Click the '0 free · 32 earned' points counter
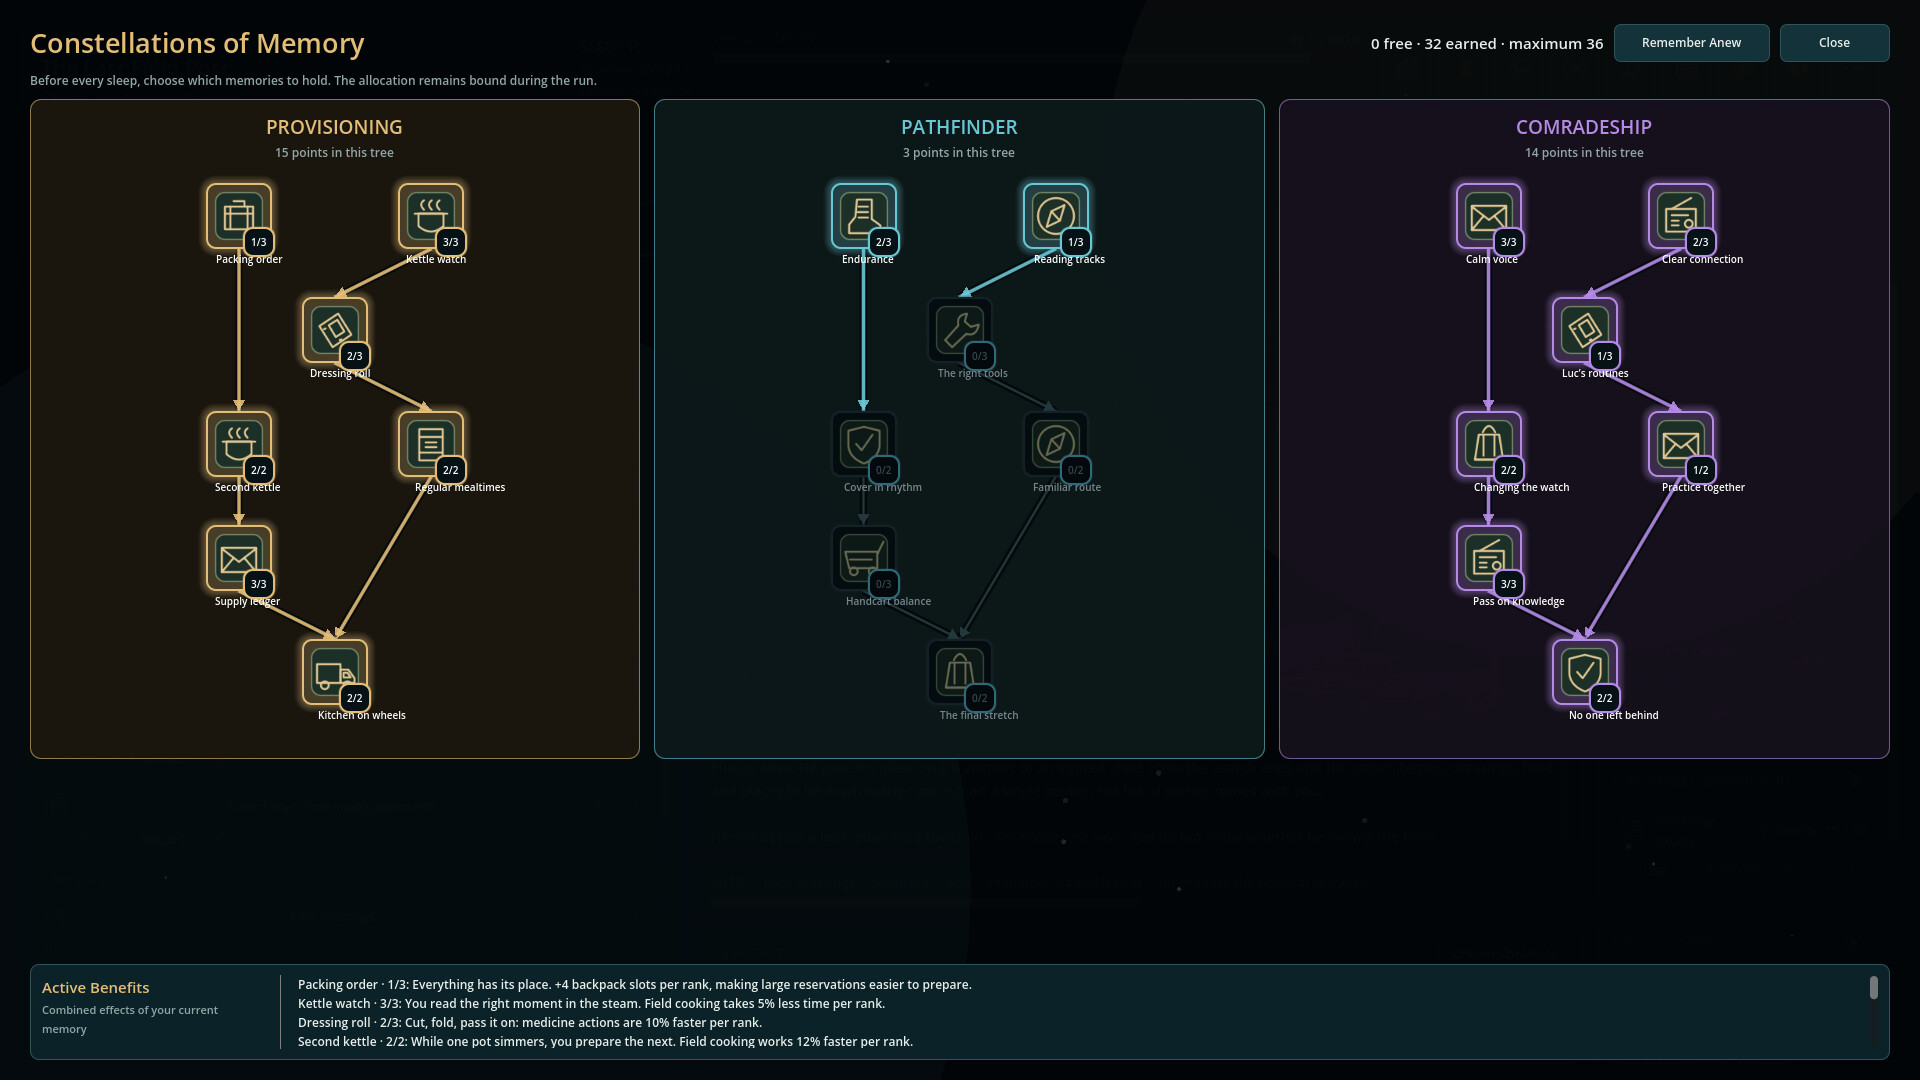The image size is (1920, 1080). tap(1486, 44)
